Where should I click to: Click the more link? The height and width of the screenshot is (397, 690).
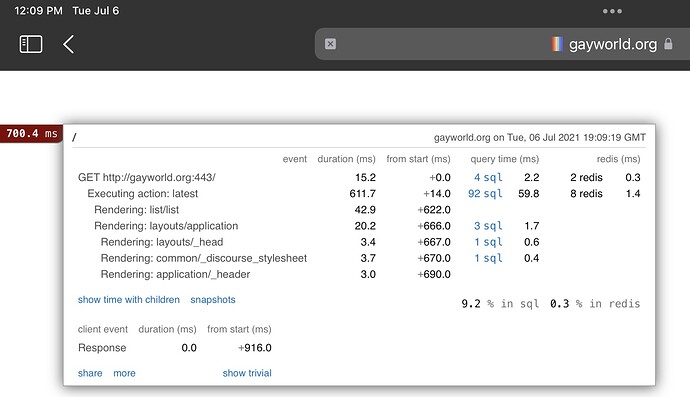pyautogui.click(x=125, y=373)
